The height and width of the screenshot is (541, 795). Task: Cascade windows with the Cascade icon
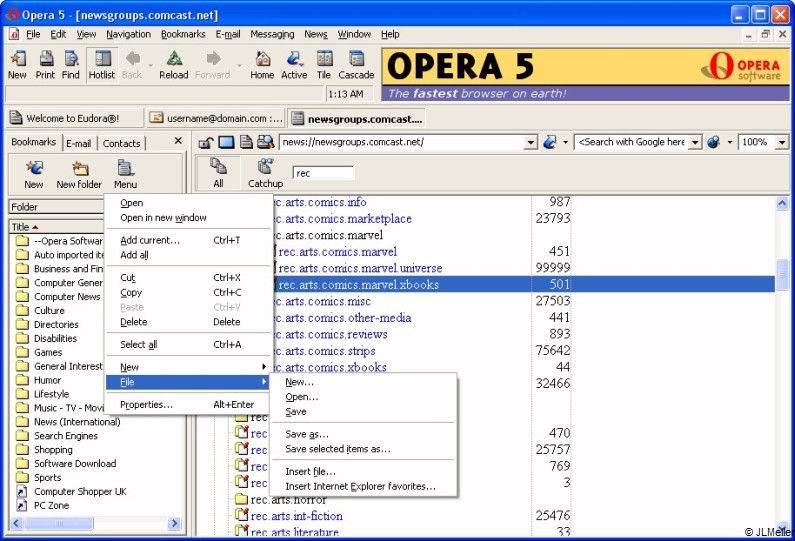[356, 65]
